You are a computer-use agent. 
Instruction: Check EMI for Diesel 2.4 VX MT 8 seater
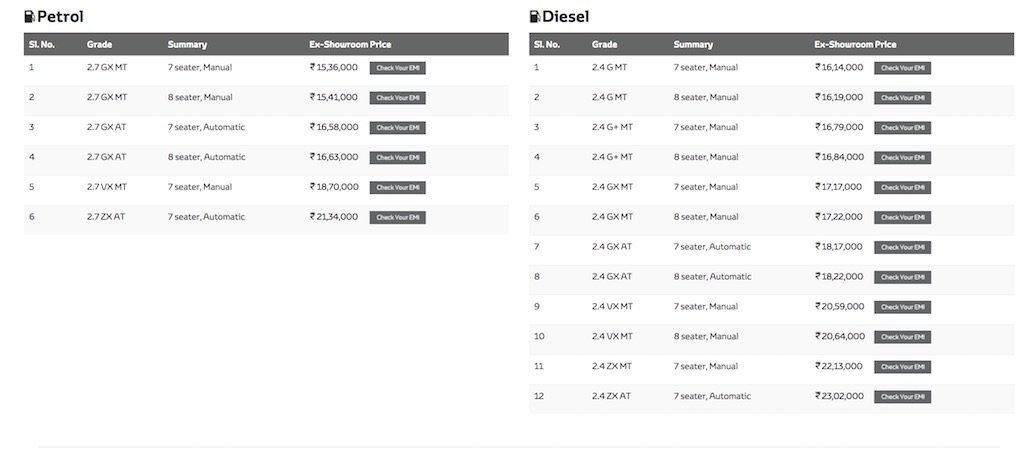point(902,337)
